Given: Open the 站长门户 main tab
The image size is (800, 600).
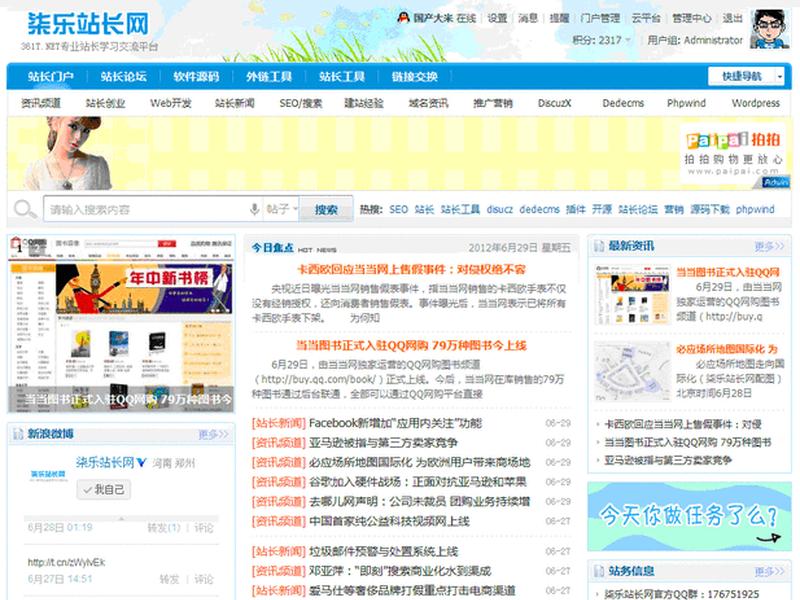Looking at the screenshot, I should [x=51, y=77].
